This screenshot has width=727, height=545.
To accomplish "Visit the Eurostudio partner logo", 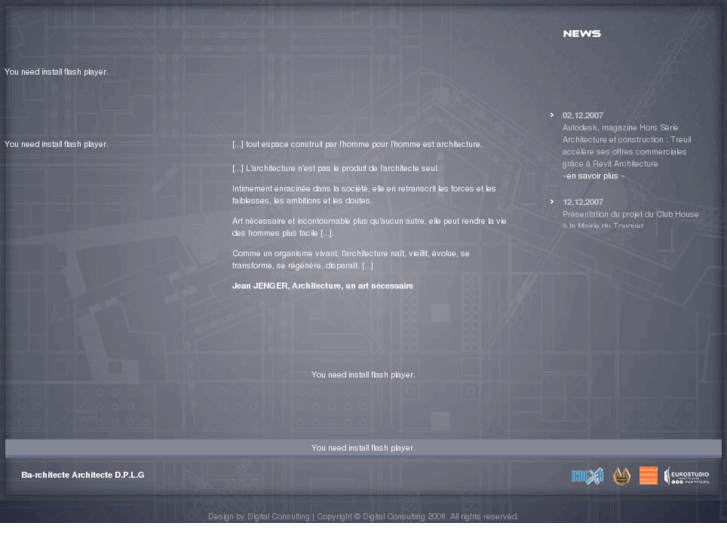I will [687, 476].
